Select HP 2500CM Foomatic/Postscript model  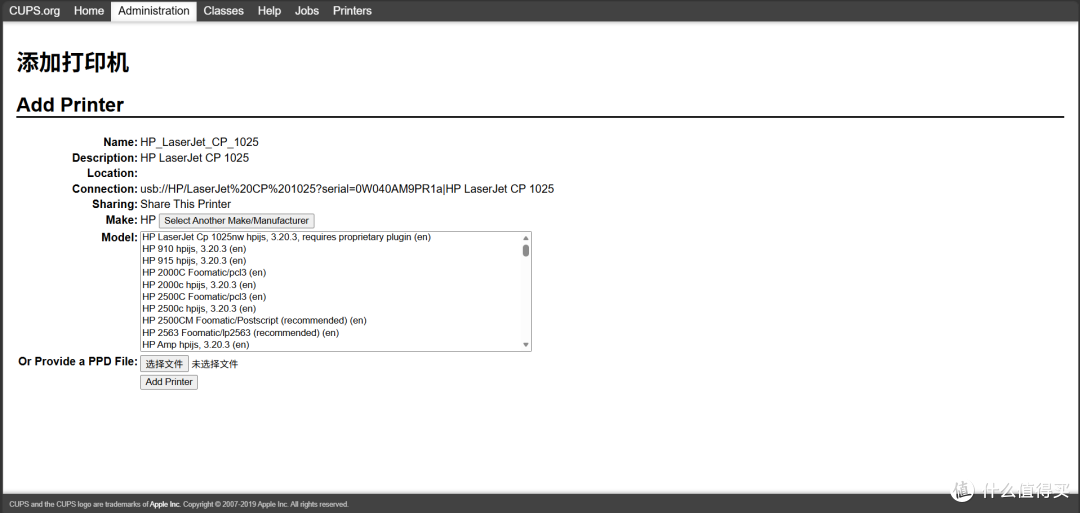[x=331, y=320]
